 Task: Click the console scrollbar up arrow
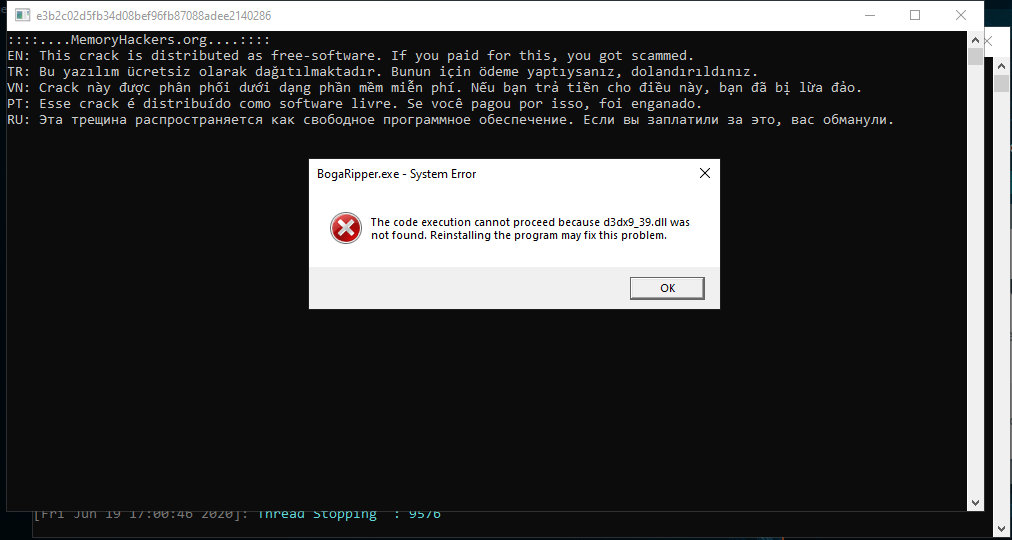pos(975,39)
